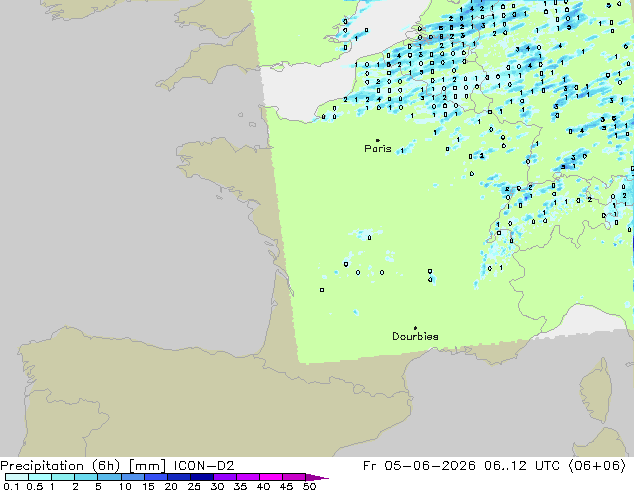Select the dark blue swatch above 20
This screenshot has width=634, height=490.
(179, 477)
